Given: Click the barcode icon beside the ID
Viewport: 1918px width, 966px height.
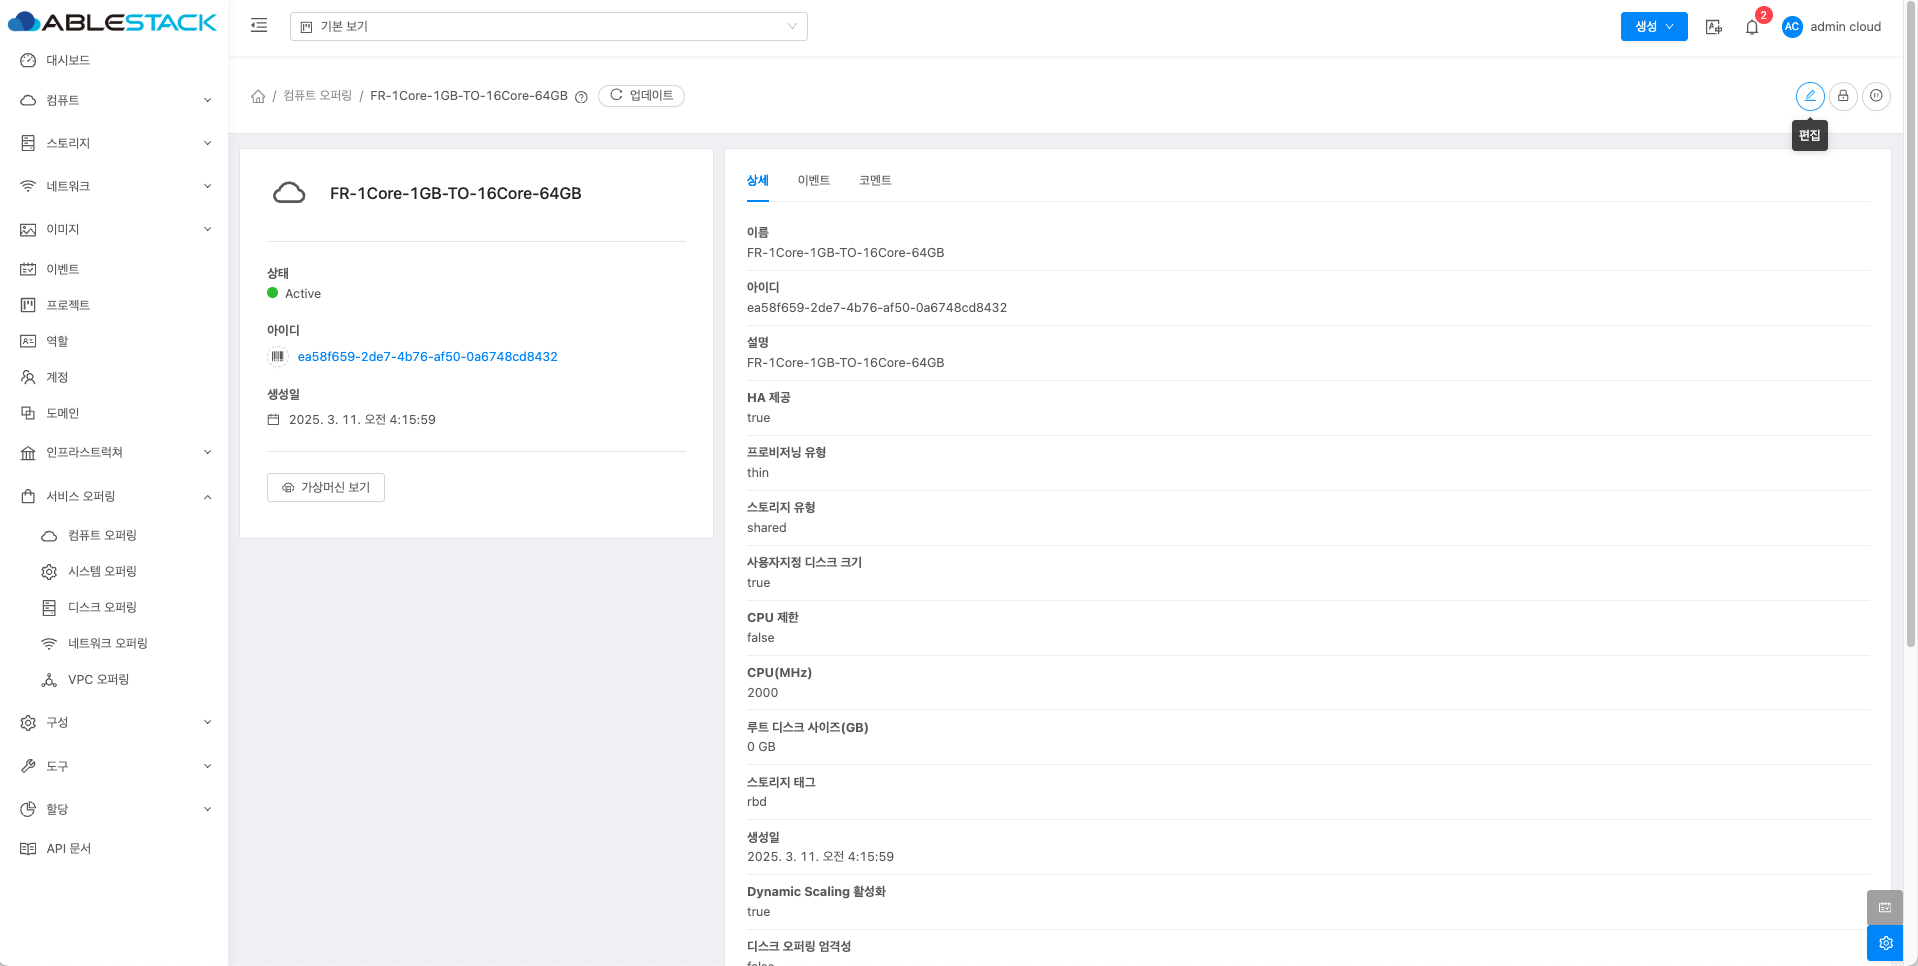Looking at the screenshot, I should (x=278, y=356).
